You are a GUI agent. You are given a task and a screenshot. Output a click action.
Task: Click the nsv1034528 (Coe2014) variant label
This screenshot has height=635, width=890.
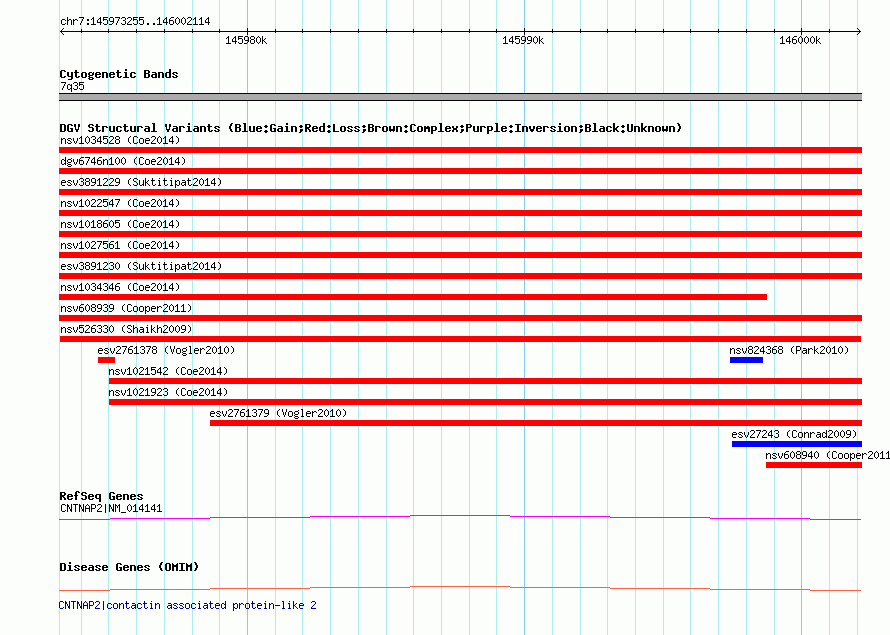pos(120,140)
